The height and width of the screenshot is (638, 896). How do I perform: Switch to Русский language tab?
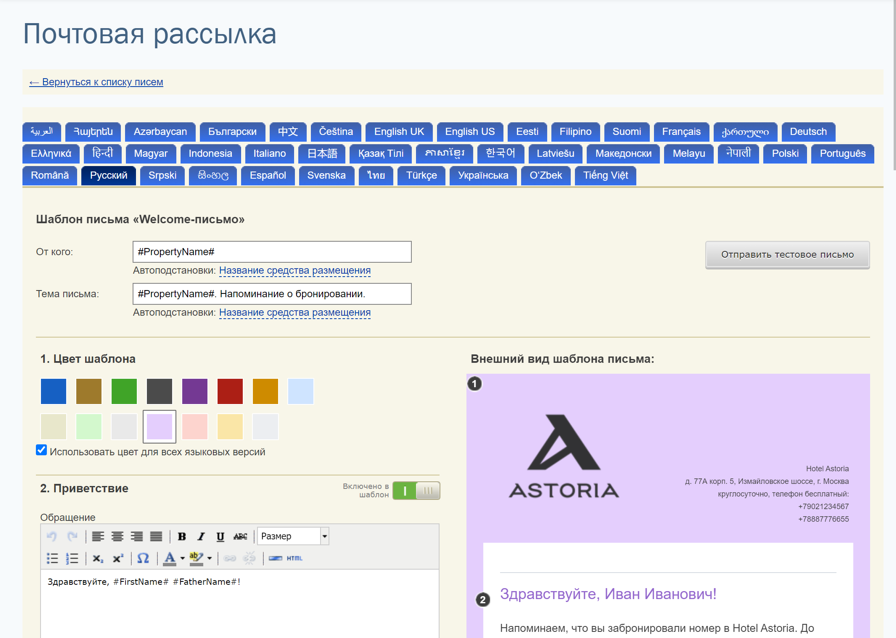tap(109, 176)
